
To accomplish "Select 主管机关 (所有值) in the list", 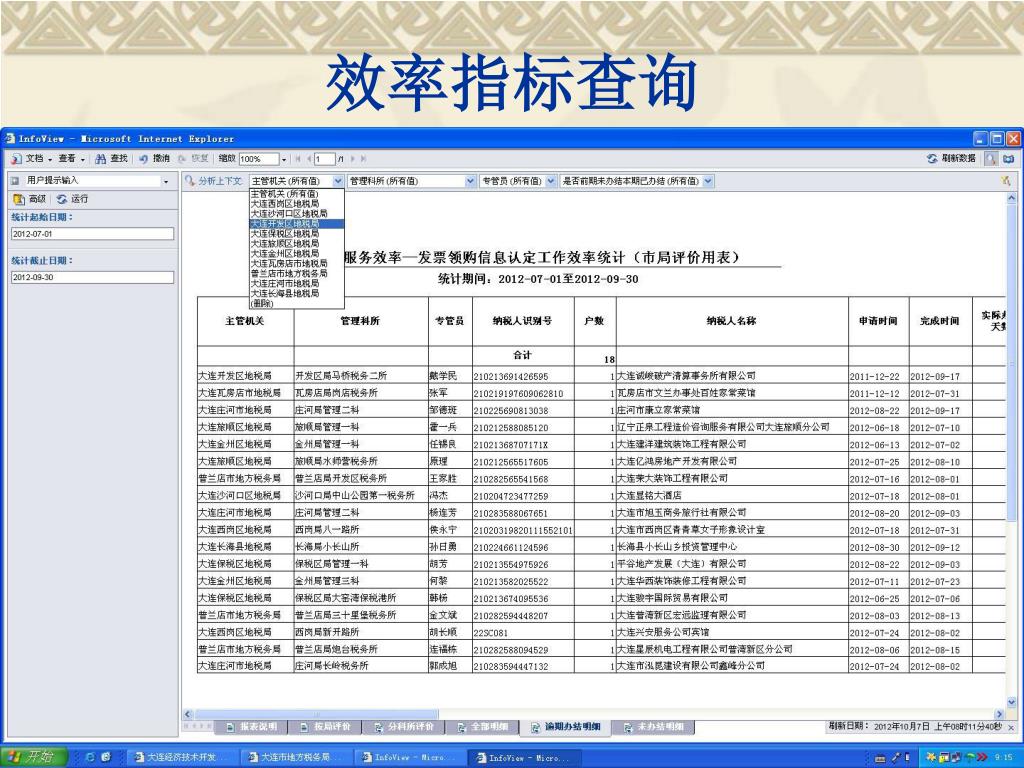I will pyautogui.click(x=296, y=194).
